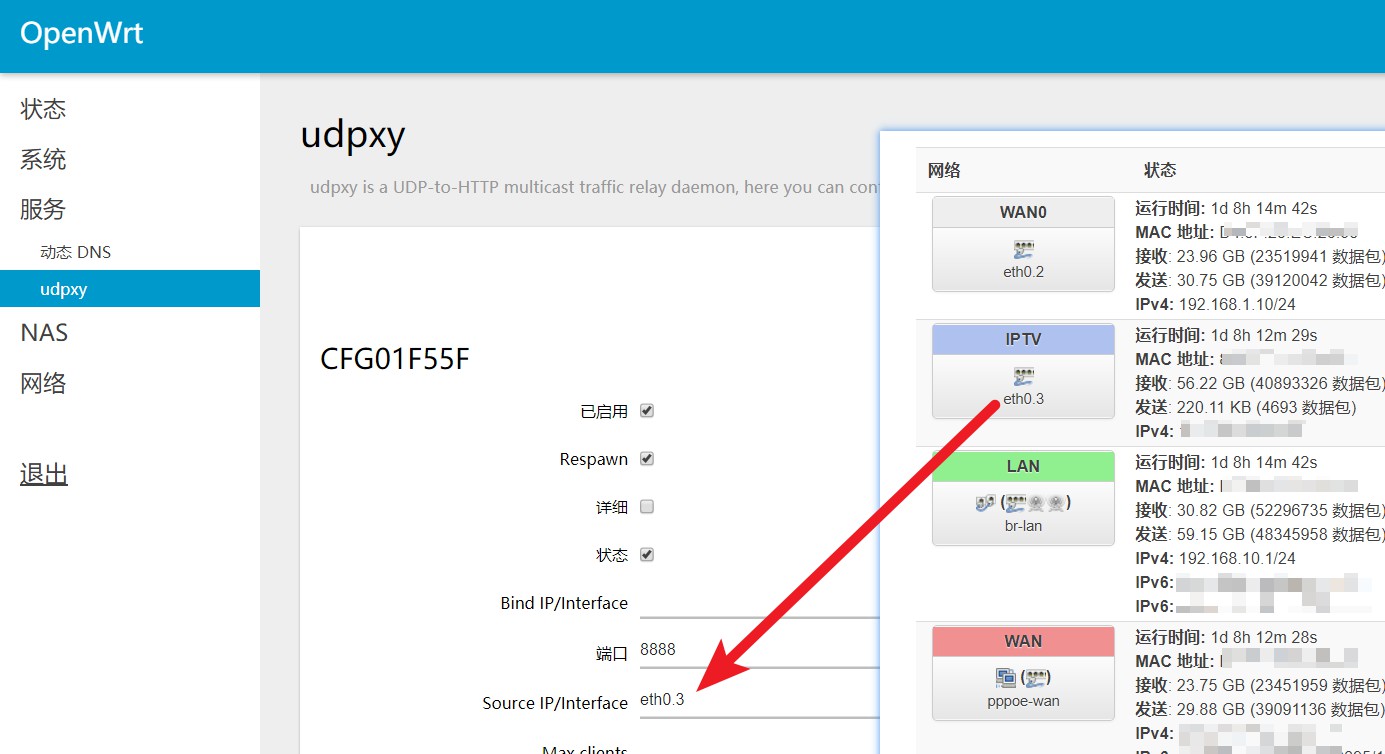Click WAN0 发送 30.75 GB value
This screenshot has width=1385, height=754.
1260,280
